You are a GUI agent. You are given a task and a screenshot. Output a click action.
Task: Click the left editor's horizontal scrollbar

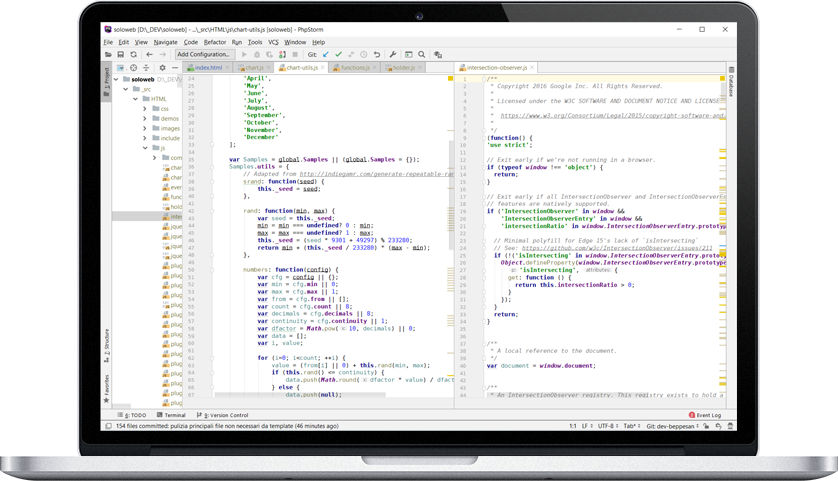pos(300,395)
